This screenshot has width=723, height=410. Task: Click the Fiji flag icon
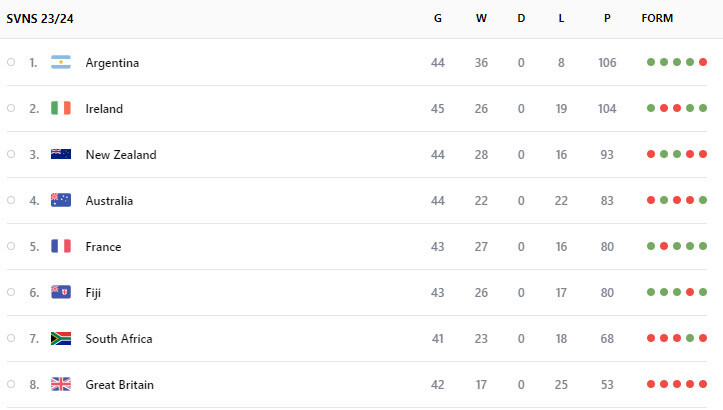point(61,292)
